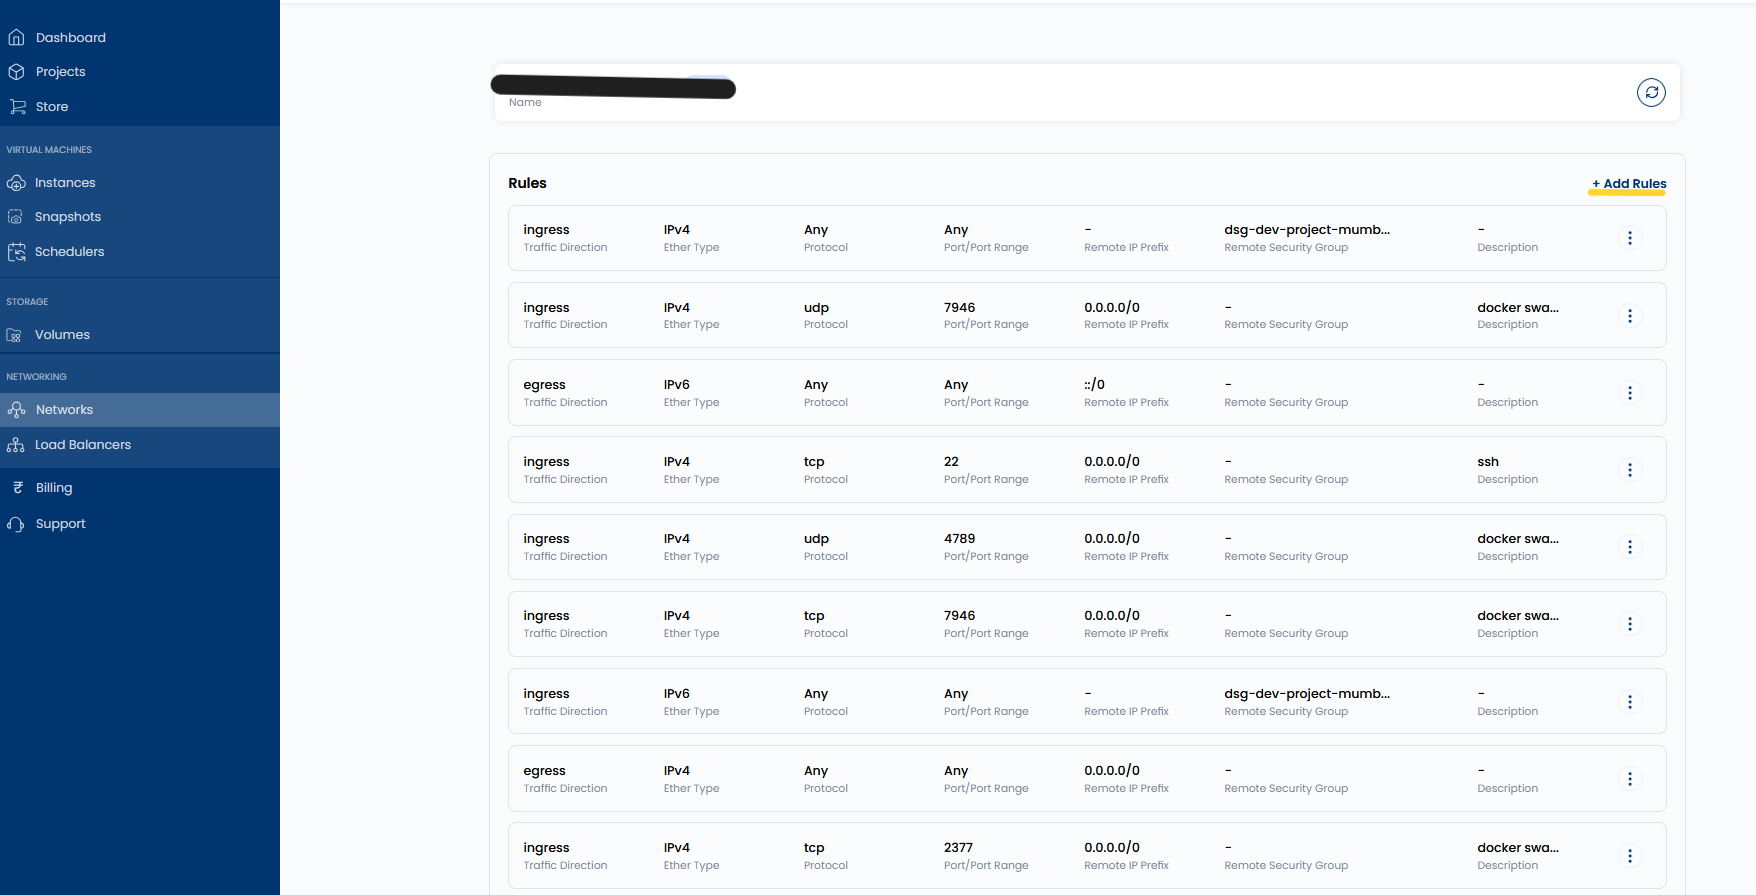Screen dimensions: 1756x895
Task: Click the port value 2377
Action: 958,848
